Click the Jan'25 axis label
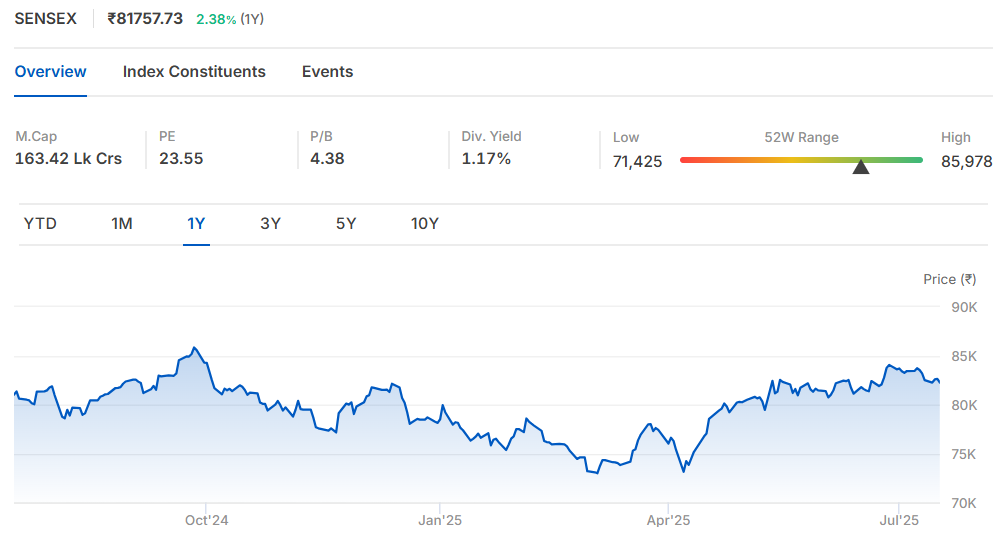Image resolution: width=998 pixels, height=537 pixels. point(440,520)
